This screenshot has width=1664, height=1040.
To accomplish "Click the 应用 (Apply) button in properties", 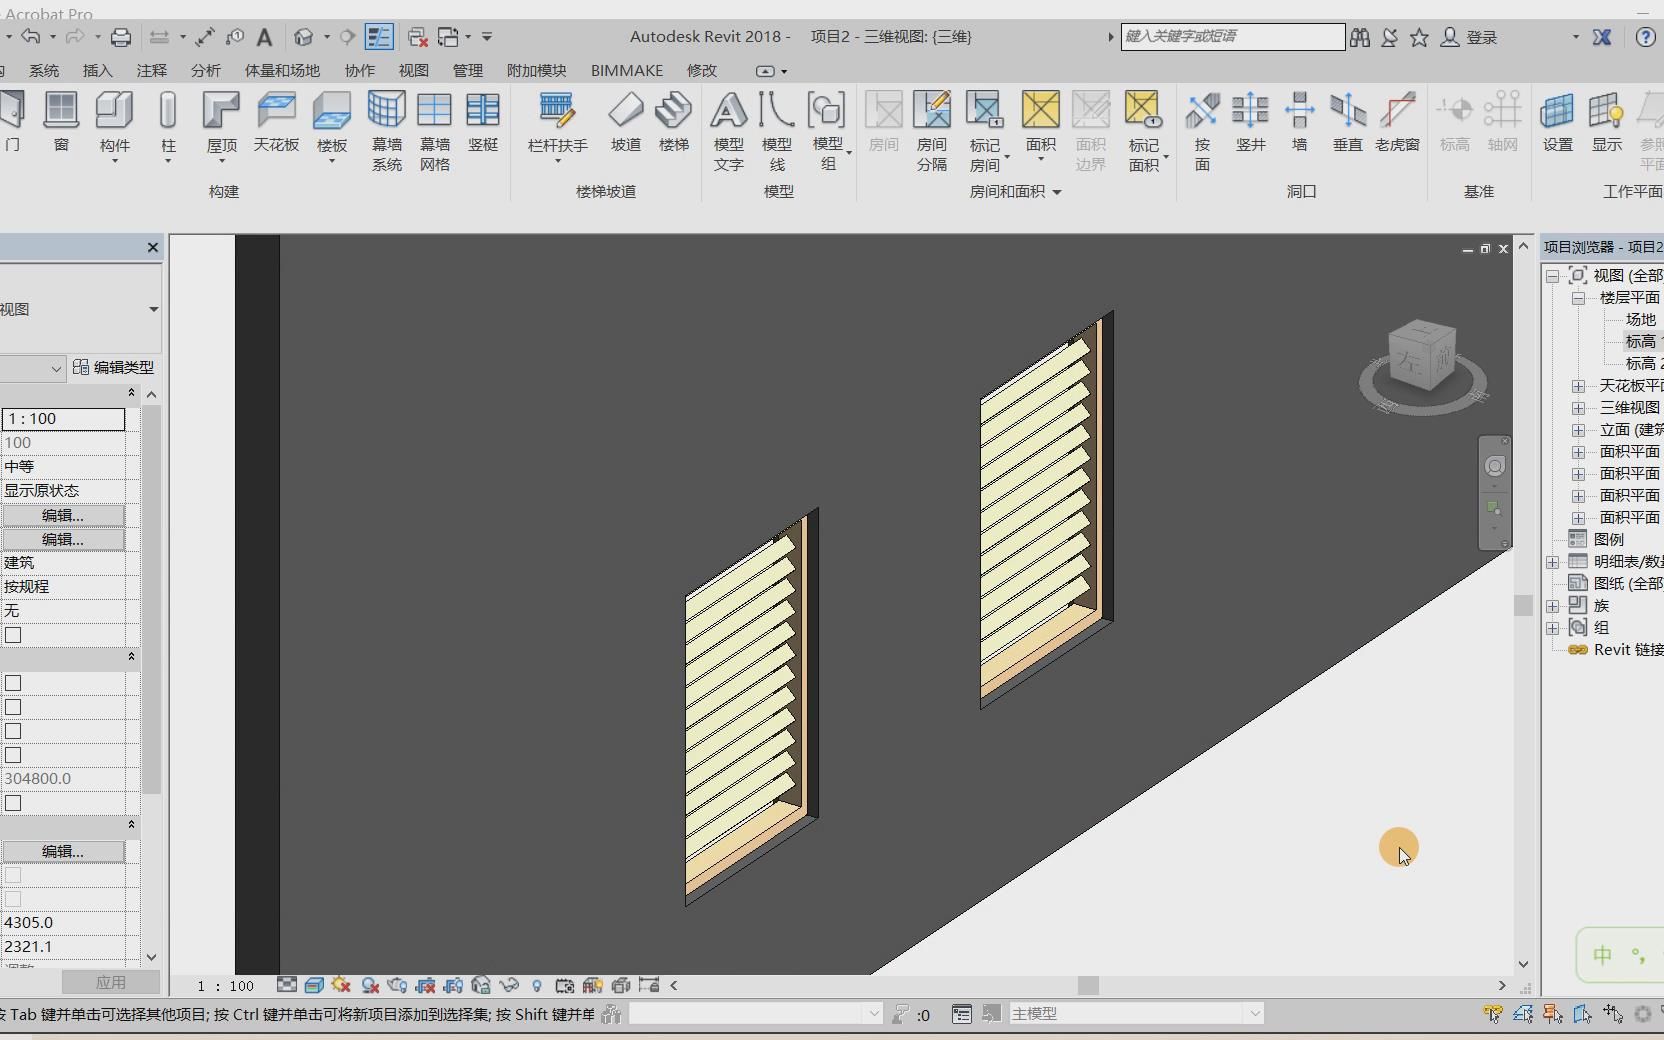I will pos(110,982).
